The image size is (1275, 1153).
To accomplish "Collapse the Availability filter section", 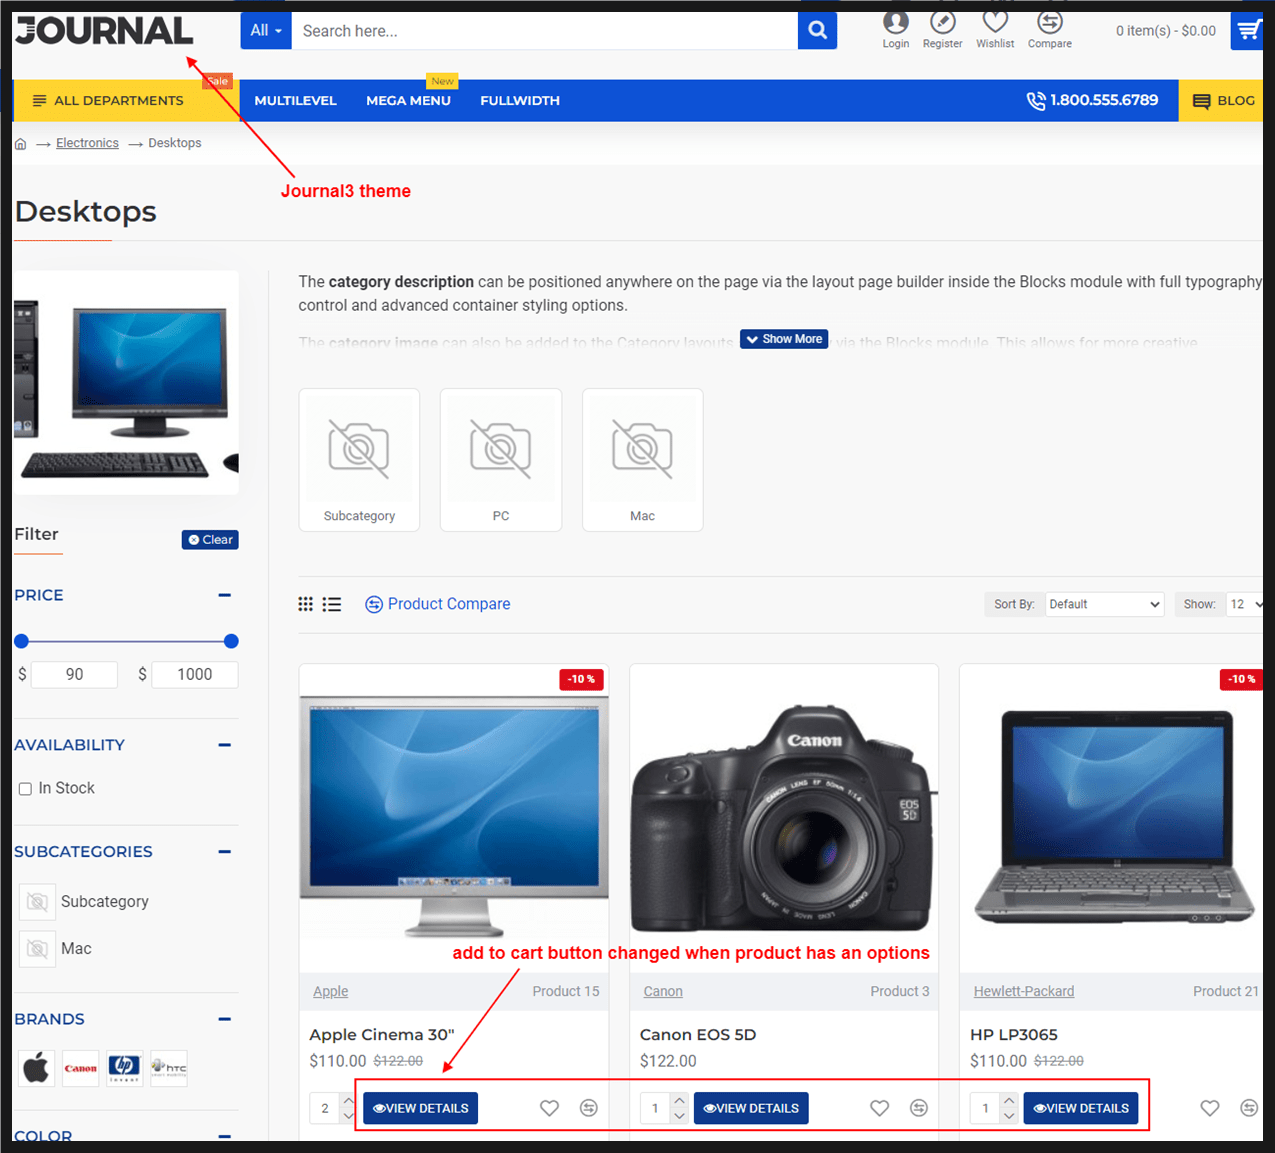I will [x=225, y=745].
